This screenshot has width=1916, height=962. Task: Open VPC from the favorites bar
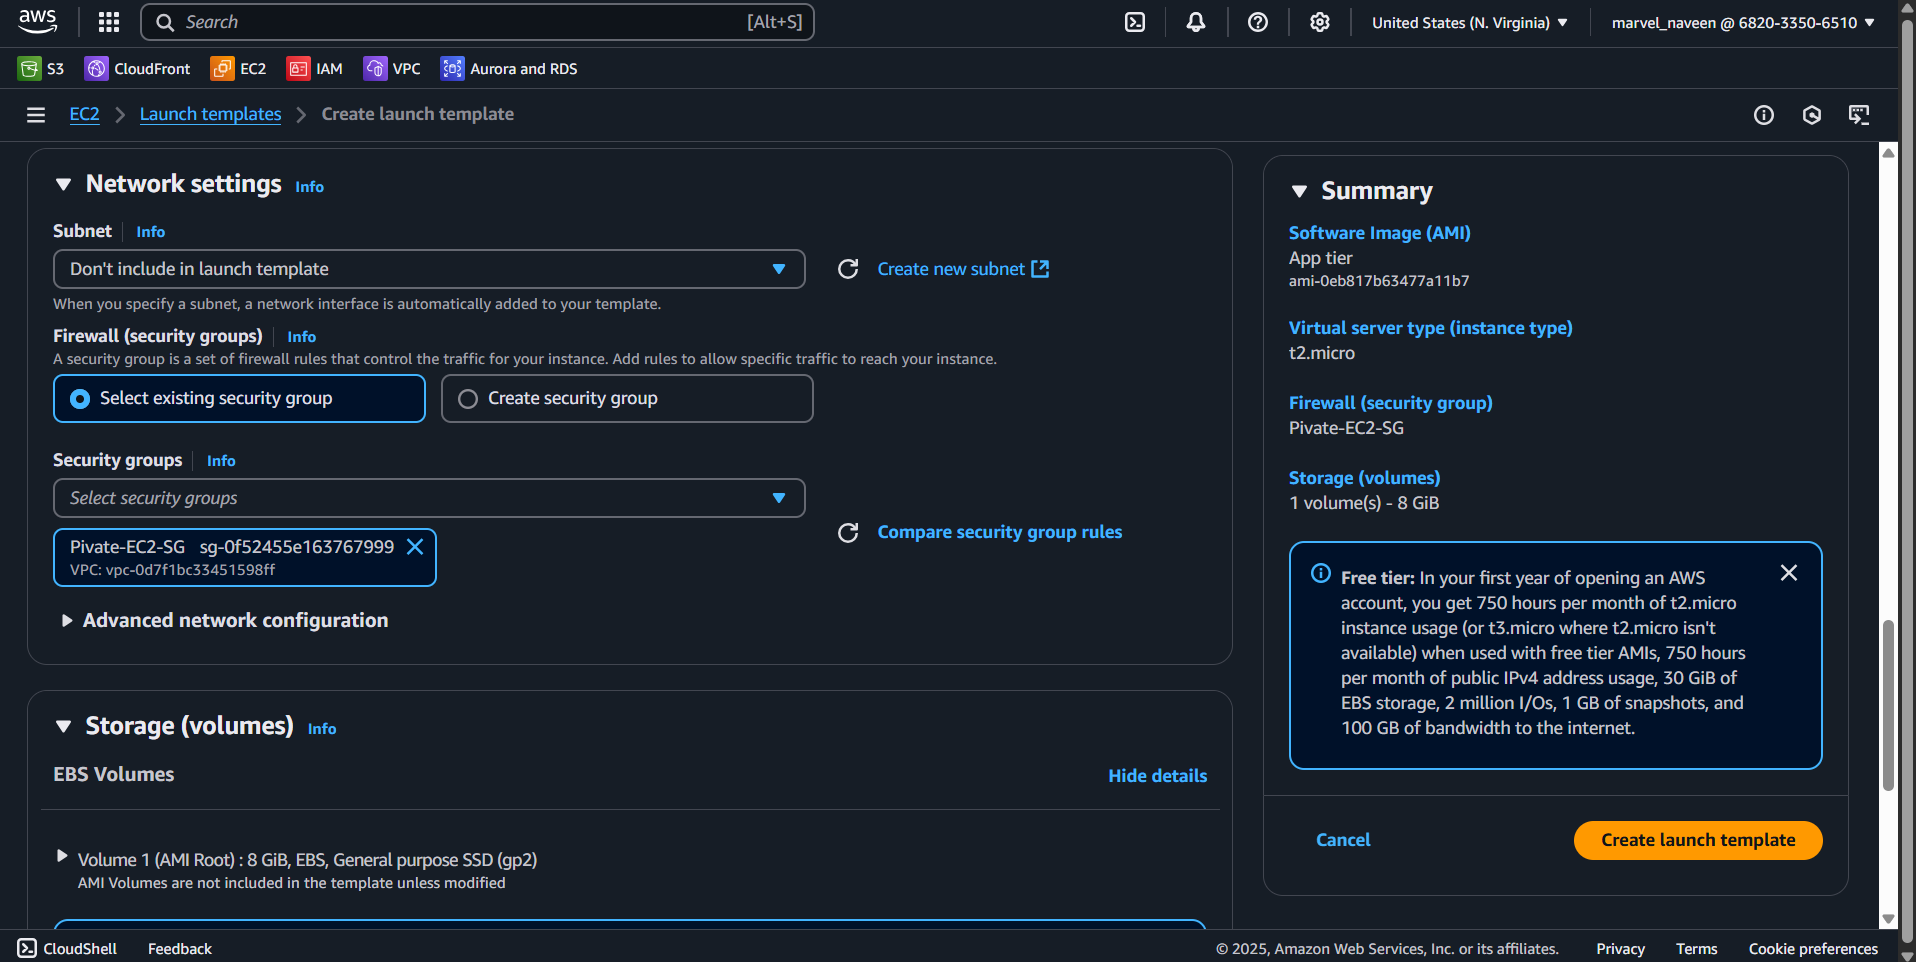pyautogui.click(x=392, y=68)
